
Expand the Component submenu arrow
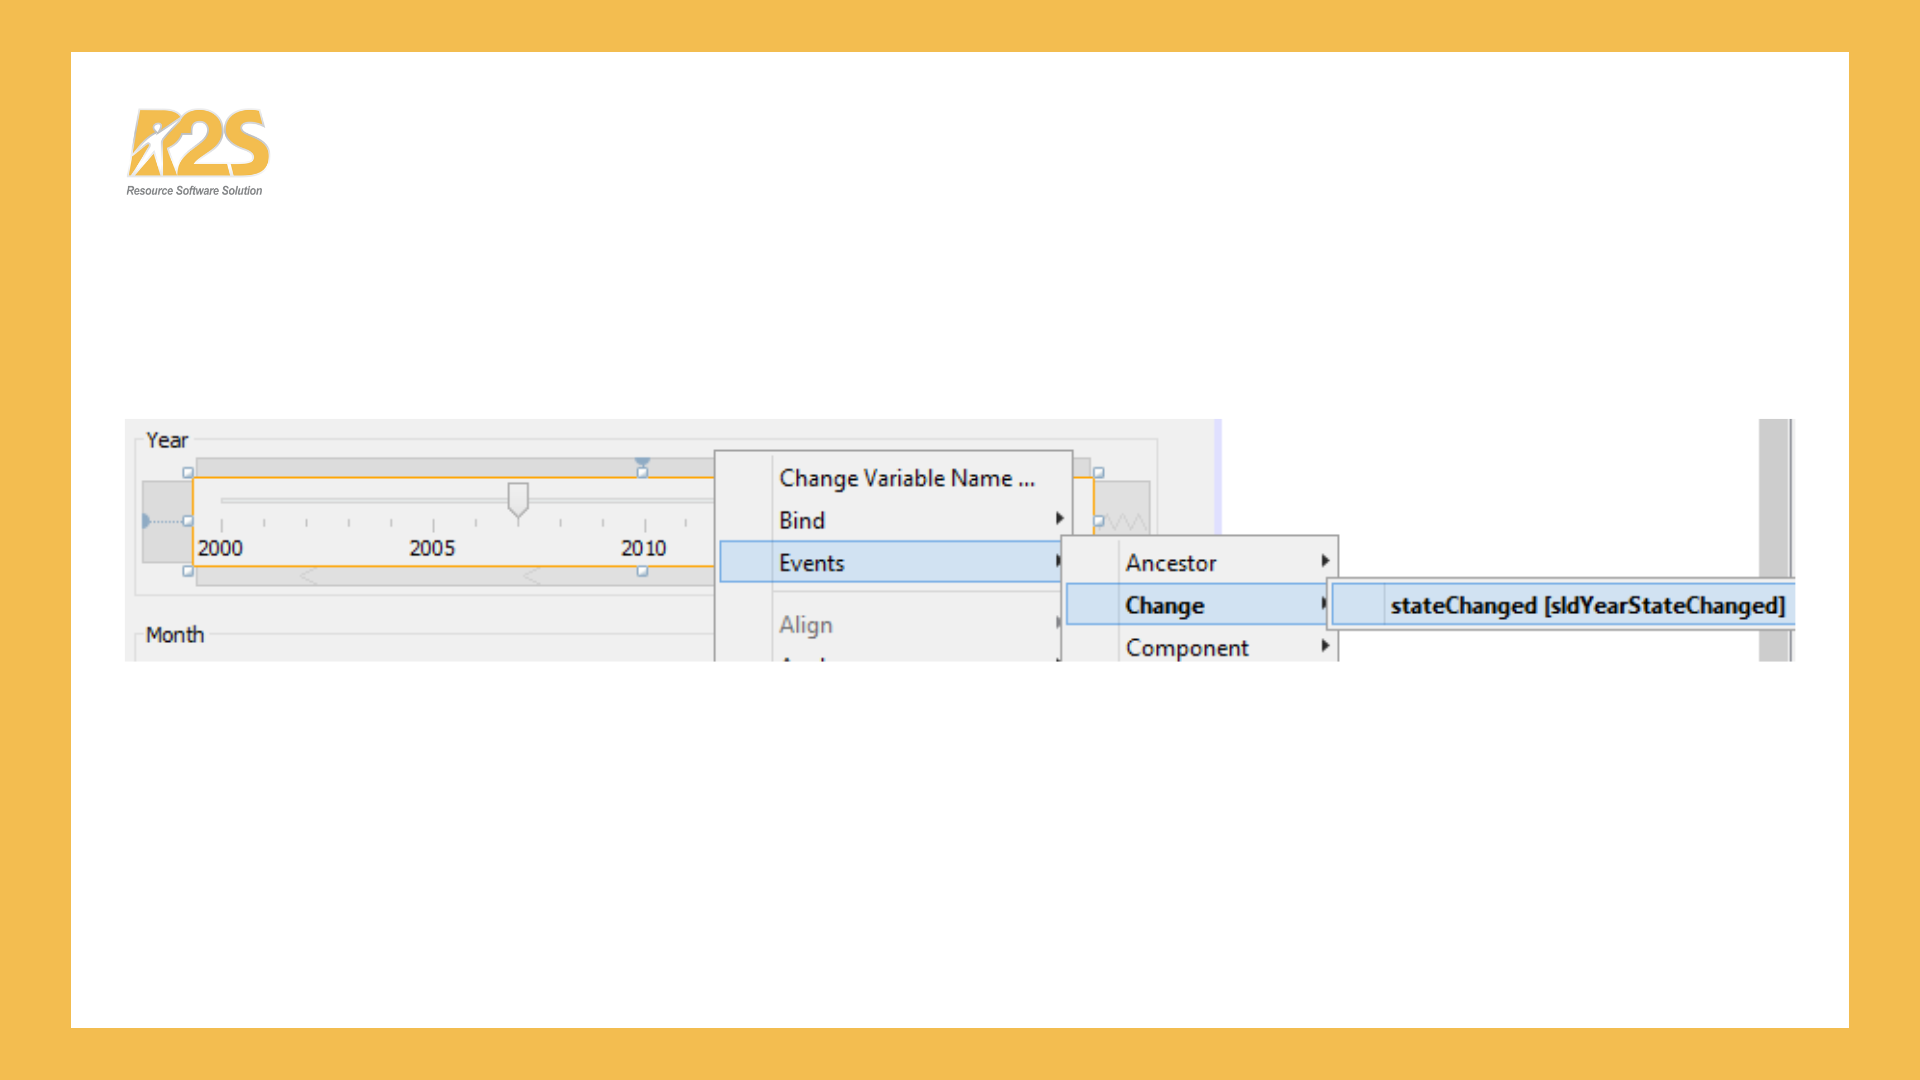[1324, 646]
